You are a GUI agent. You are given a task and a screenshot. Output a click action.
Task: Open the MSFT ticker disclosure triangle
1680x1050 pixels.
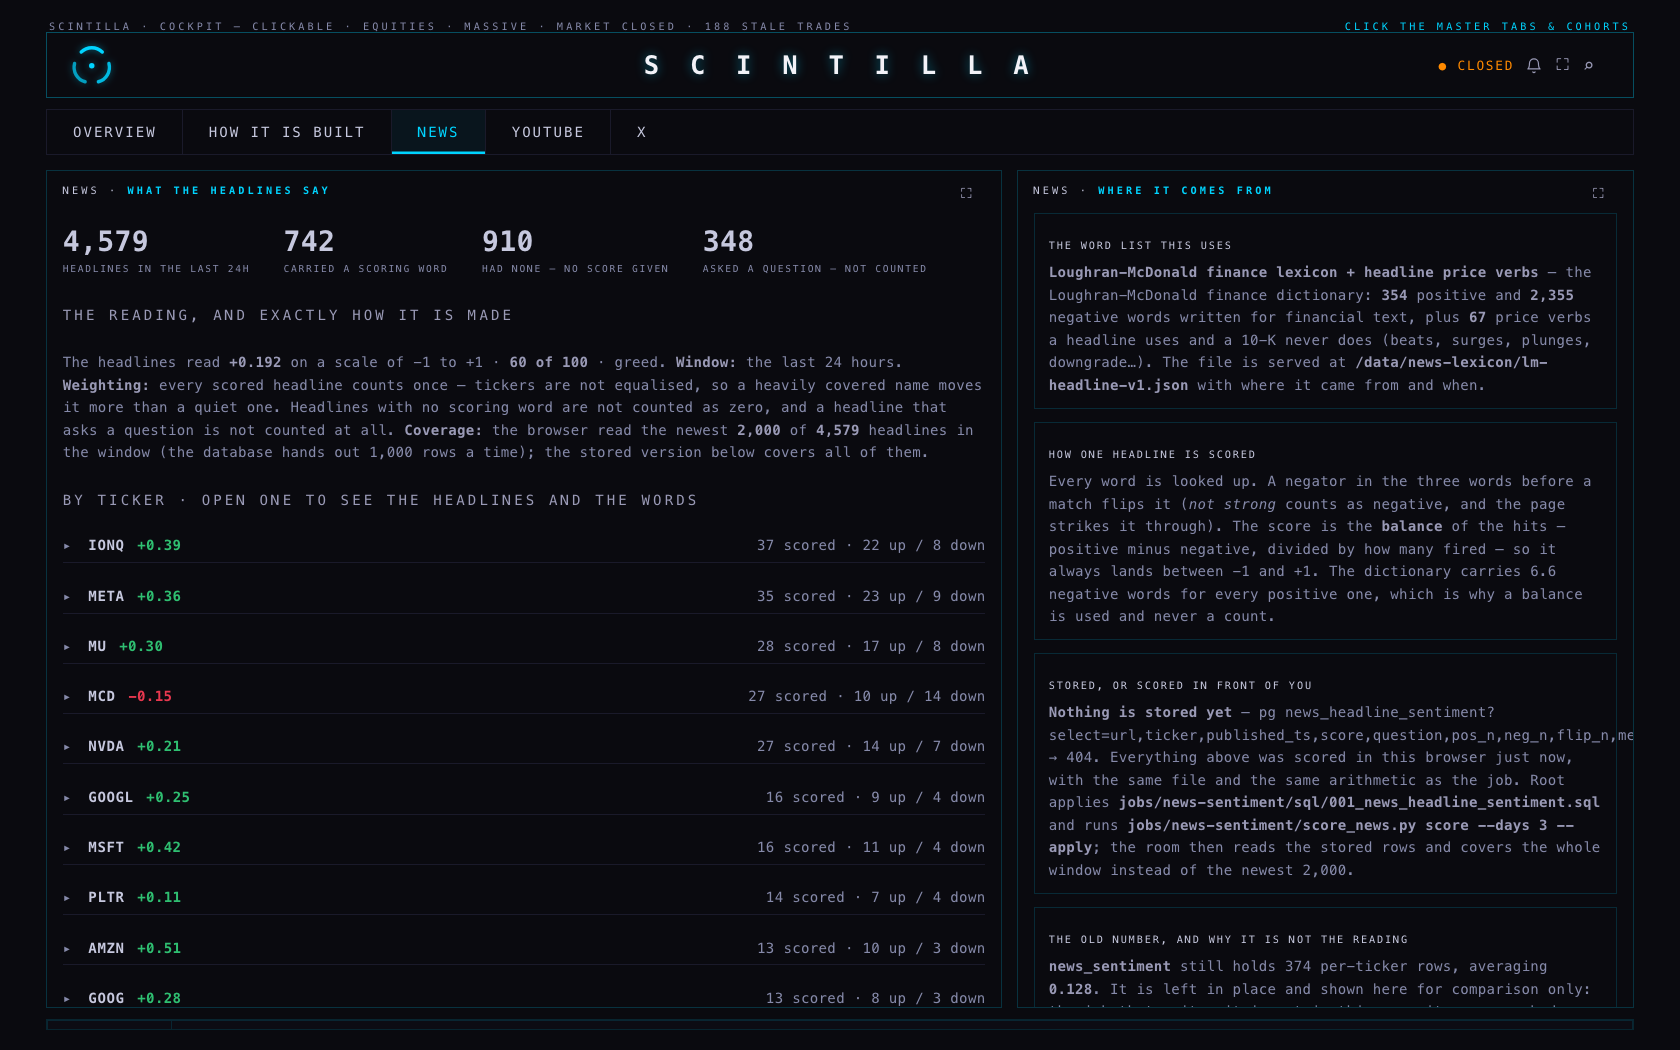pyautogui.click(x=67, y=848)
